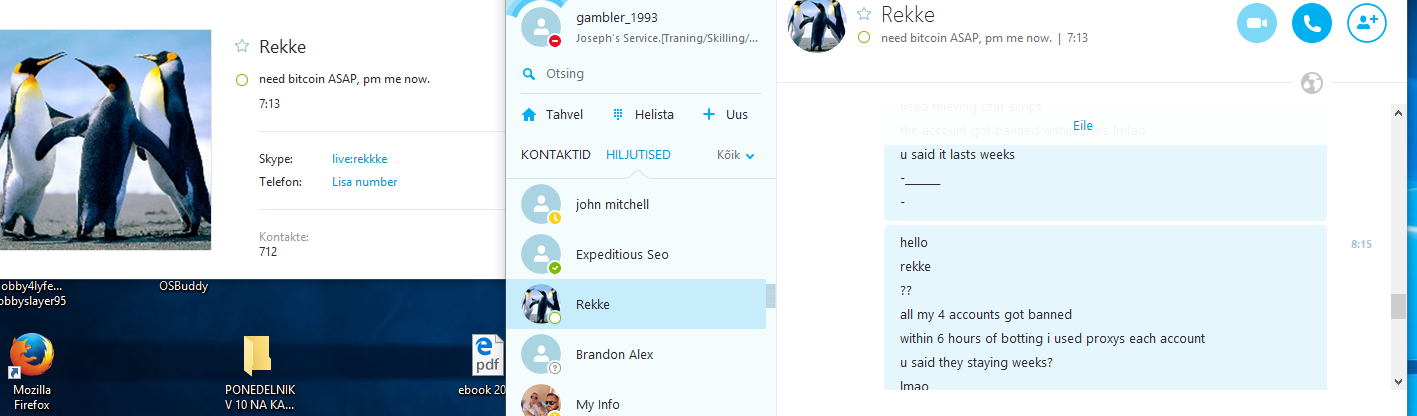Click the 8:15 message timestamp

click(x=1361, y=243)
